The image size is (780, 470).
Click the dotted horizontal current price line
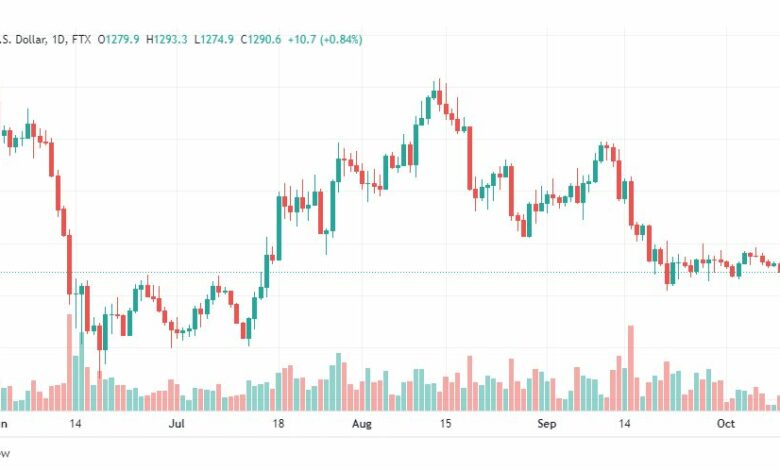point(390,273)
